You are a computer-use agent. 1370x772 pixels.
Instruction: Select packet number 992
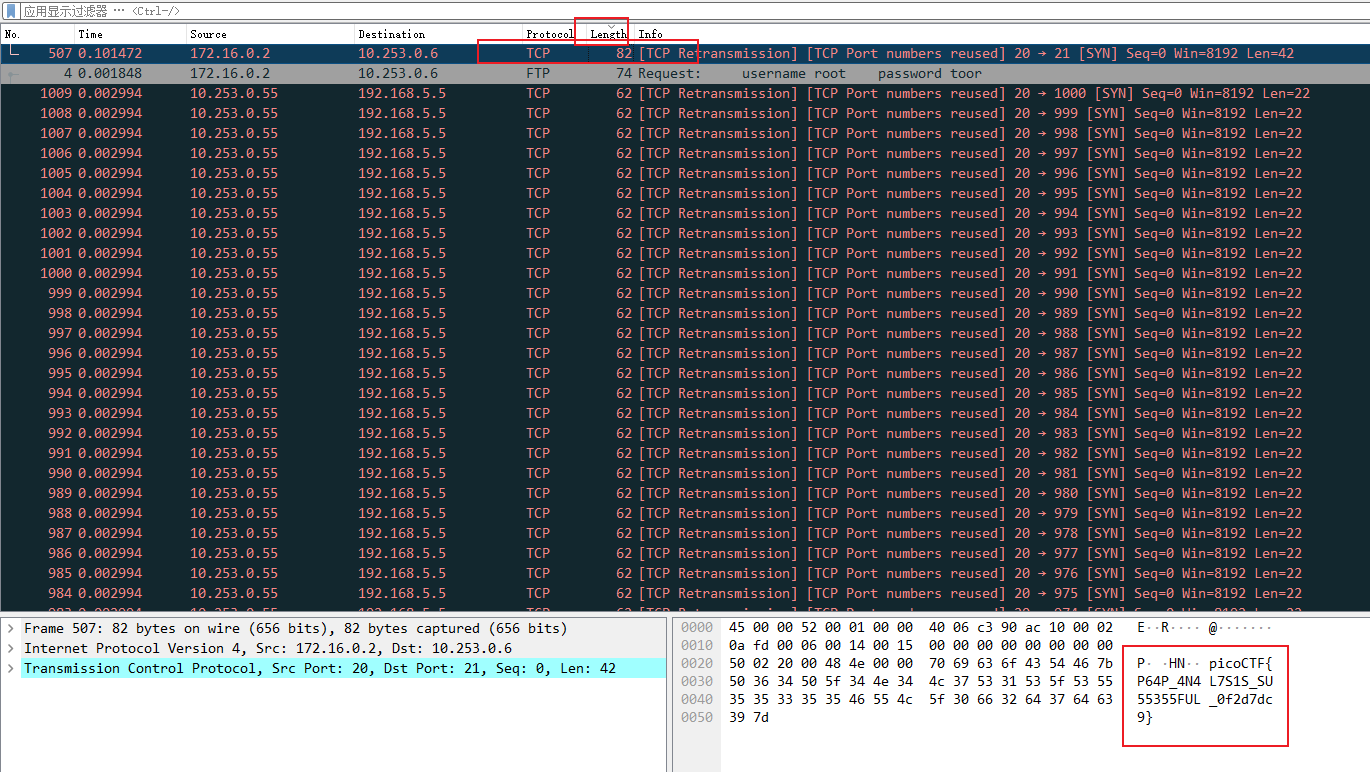[x=684, y=433]
